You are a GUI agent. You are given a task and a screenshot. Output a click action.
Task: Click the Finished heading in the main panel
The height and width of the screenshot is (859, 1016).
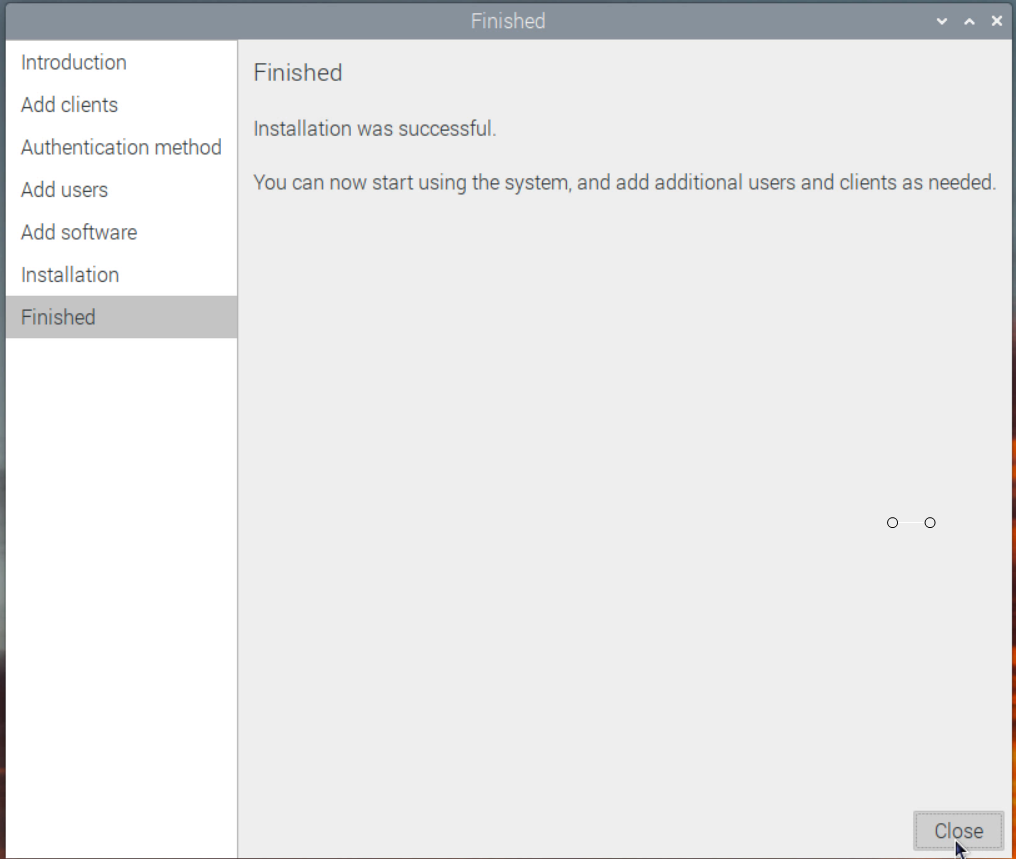point(297,73)
